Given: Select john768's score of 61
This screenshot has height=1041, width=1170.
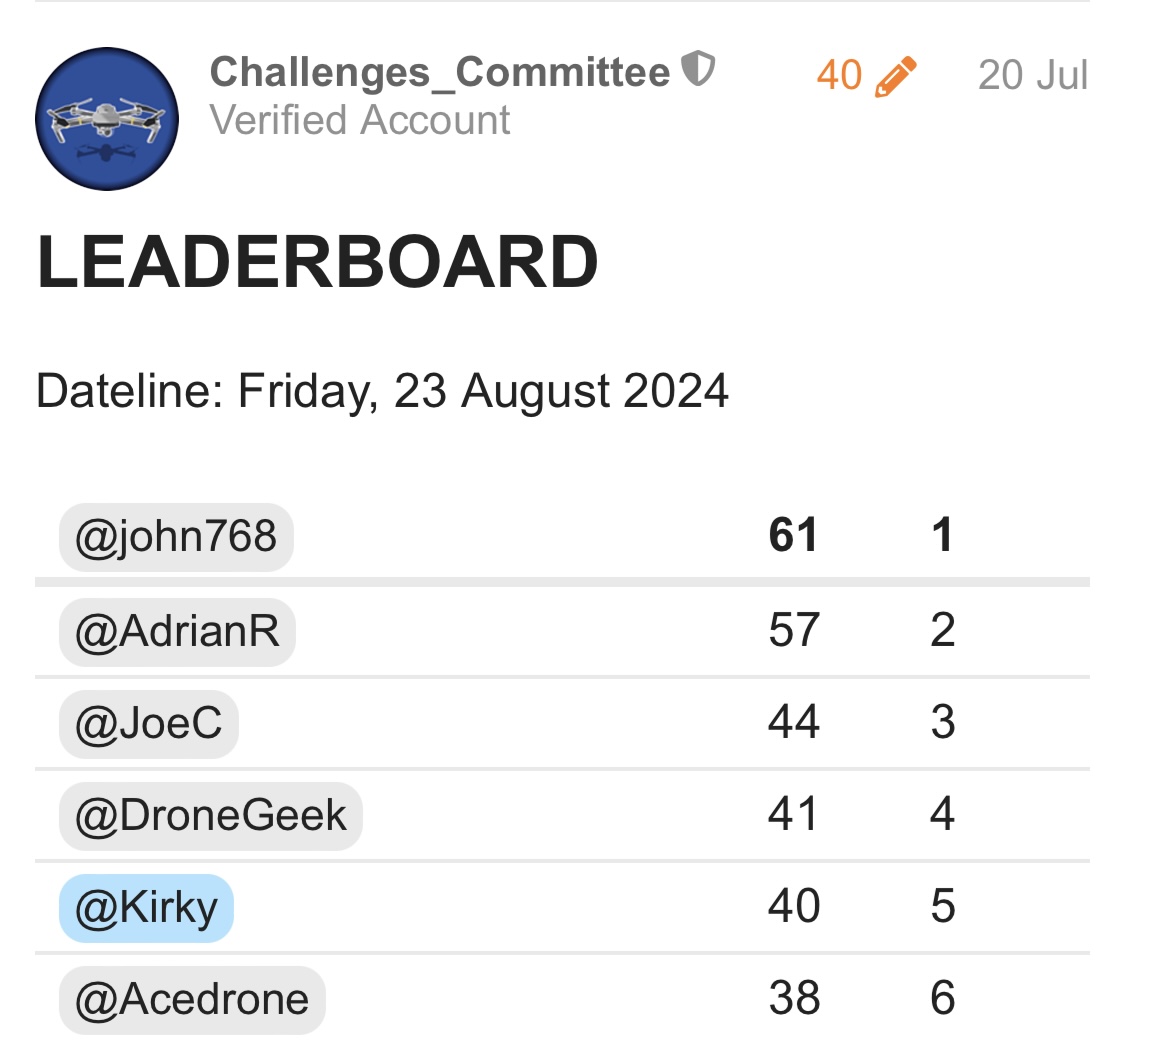Looking at the screenshot, I should point(793,535).
